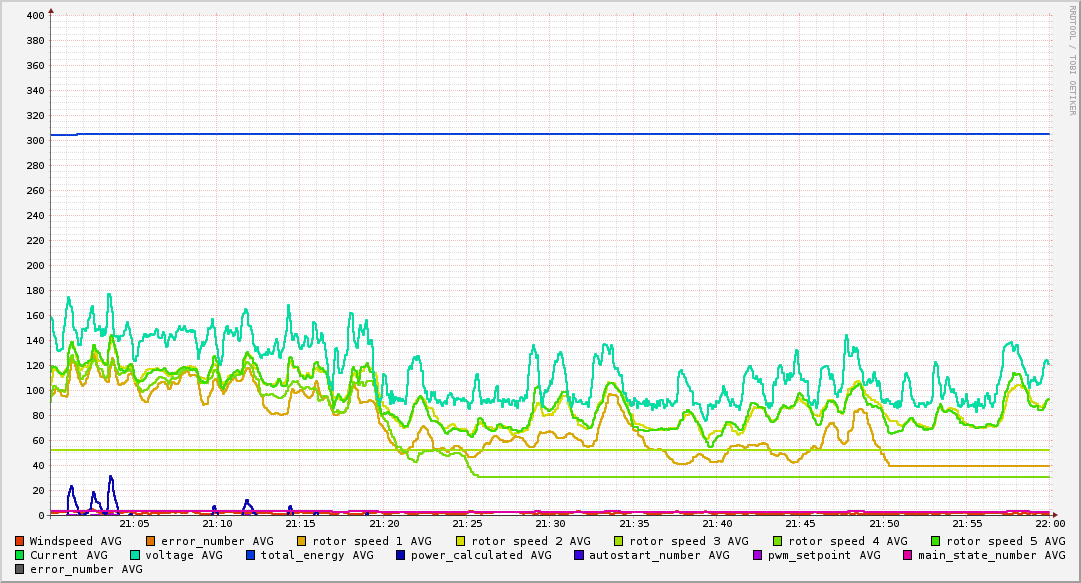Click the orange error_number AVG legend swatch
Screen dimensions: 1081x583
tap(151, 541)
